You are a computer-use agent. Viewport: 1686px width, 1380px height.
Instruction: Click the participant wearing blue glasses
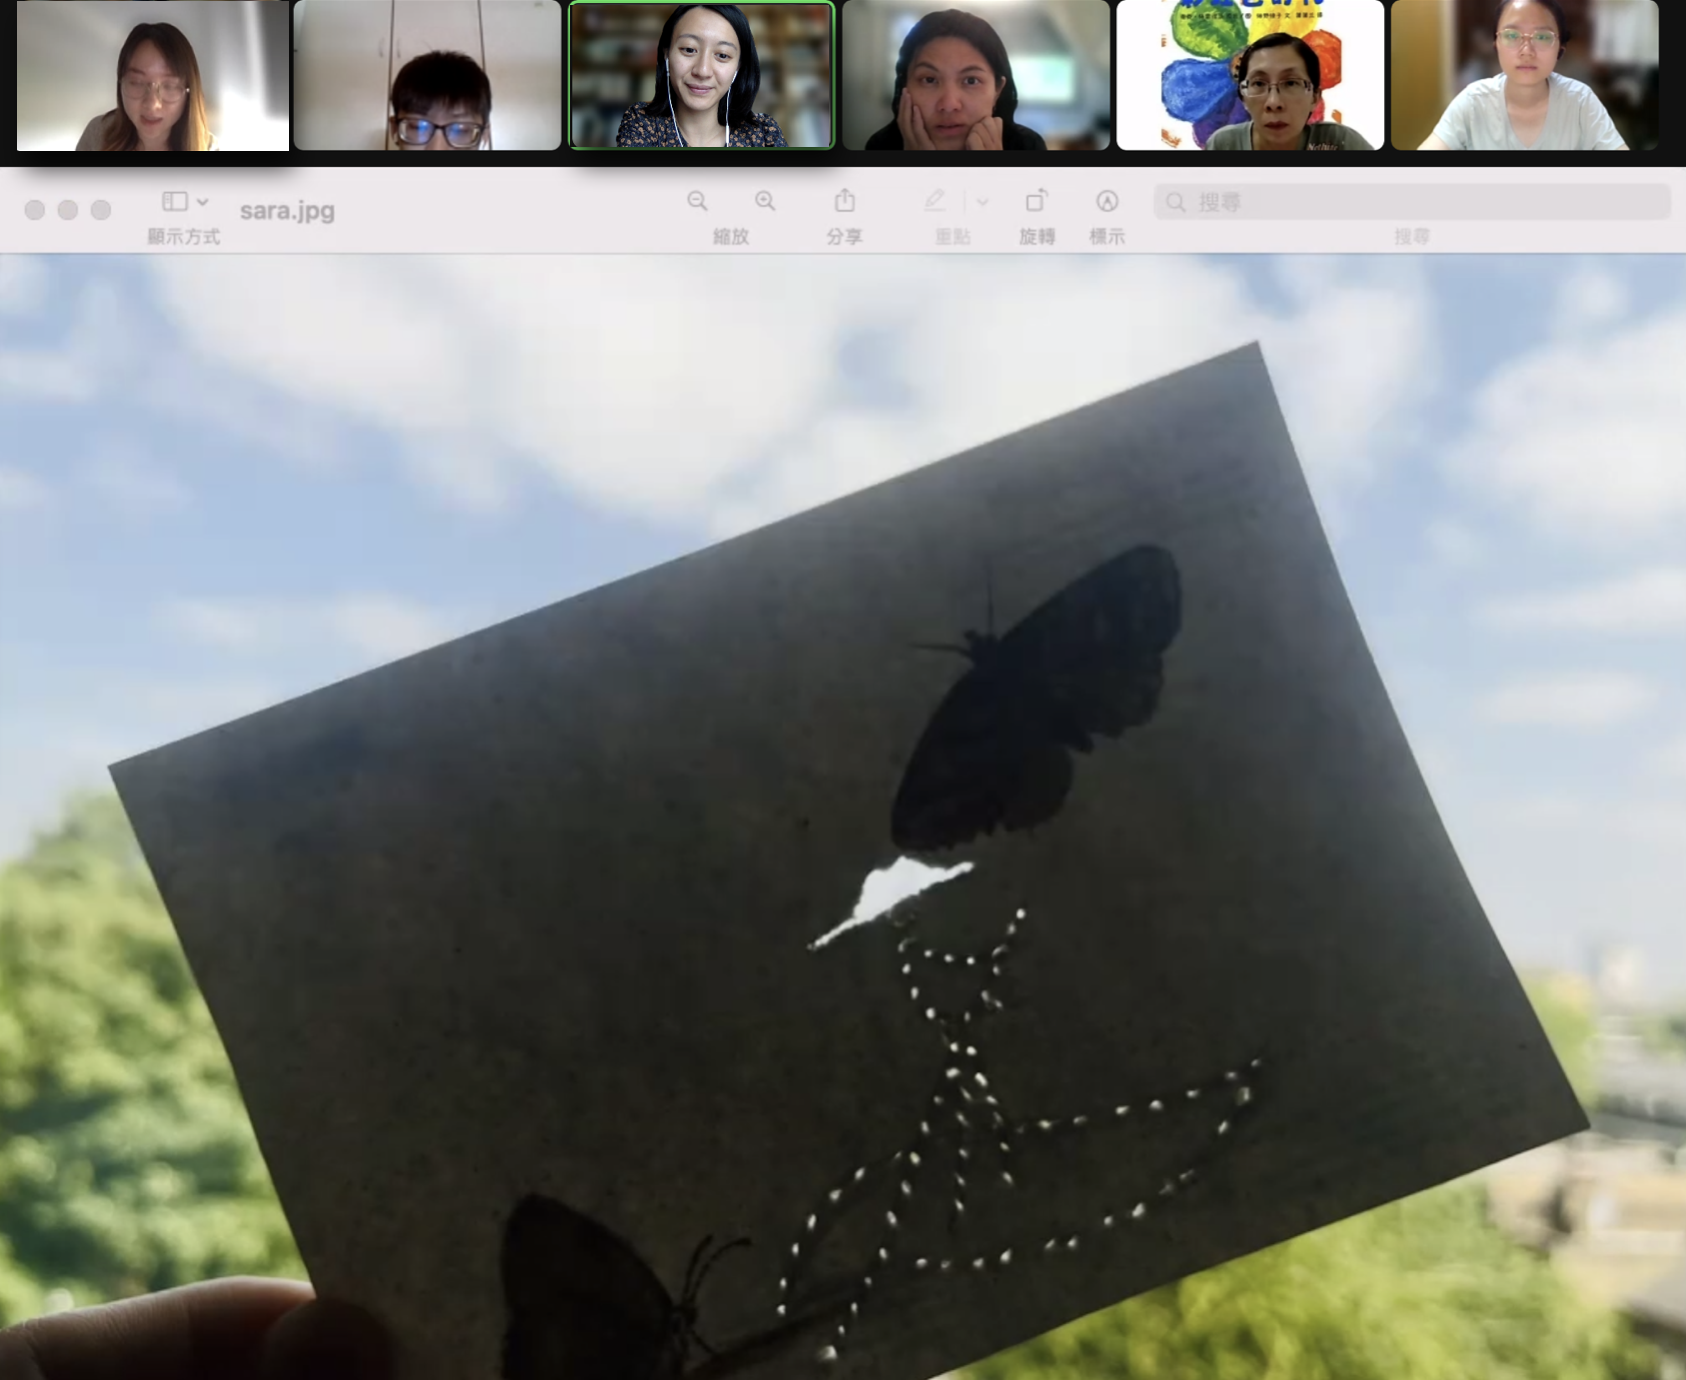coord(428,75)
